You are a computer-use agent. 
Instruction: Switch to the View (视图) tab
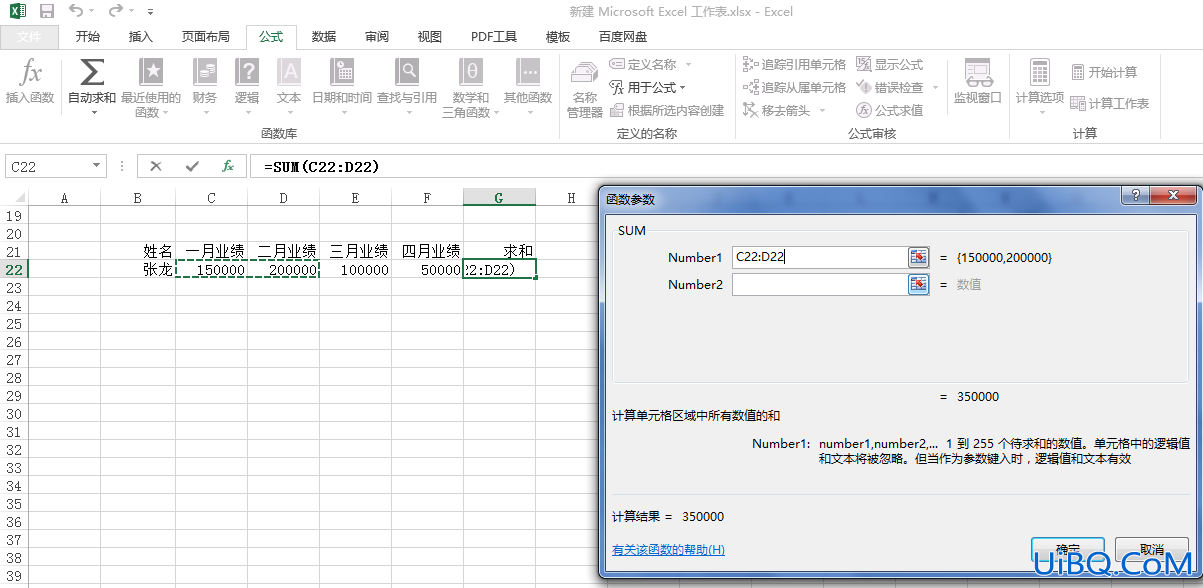[430, 37]
